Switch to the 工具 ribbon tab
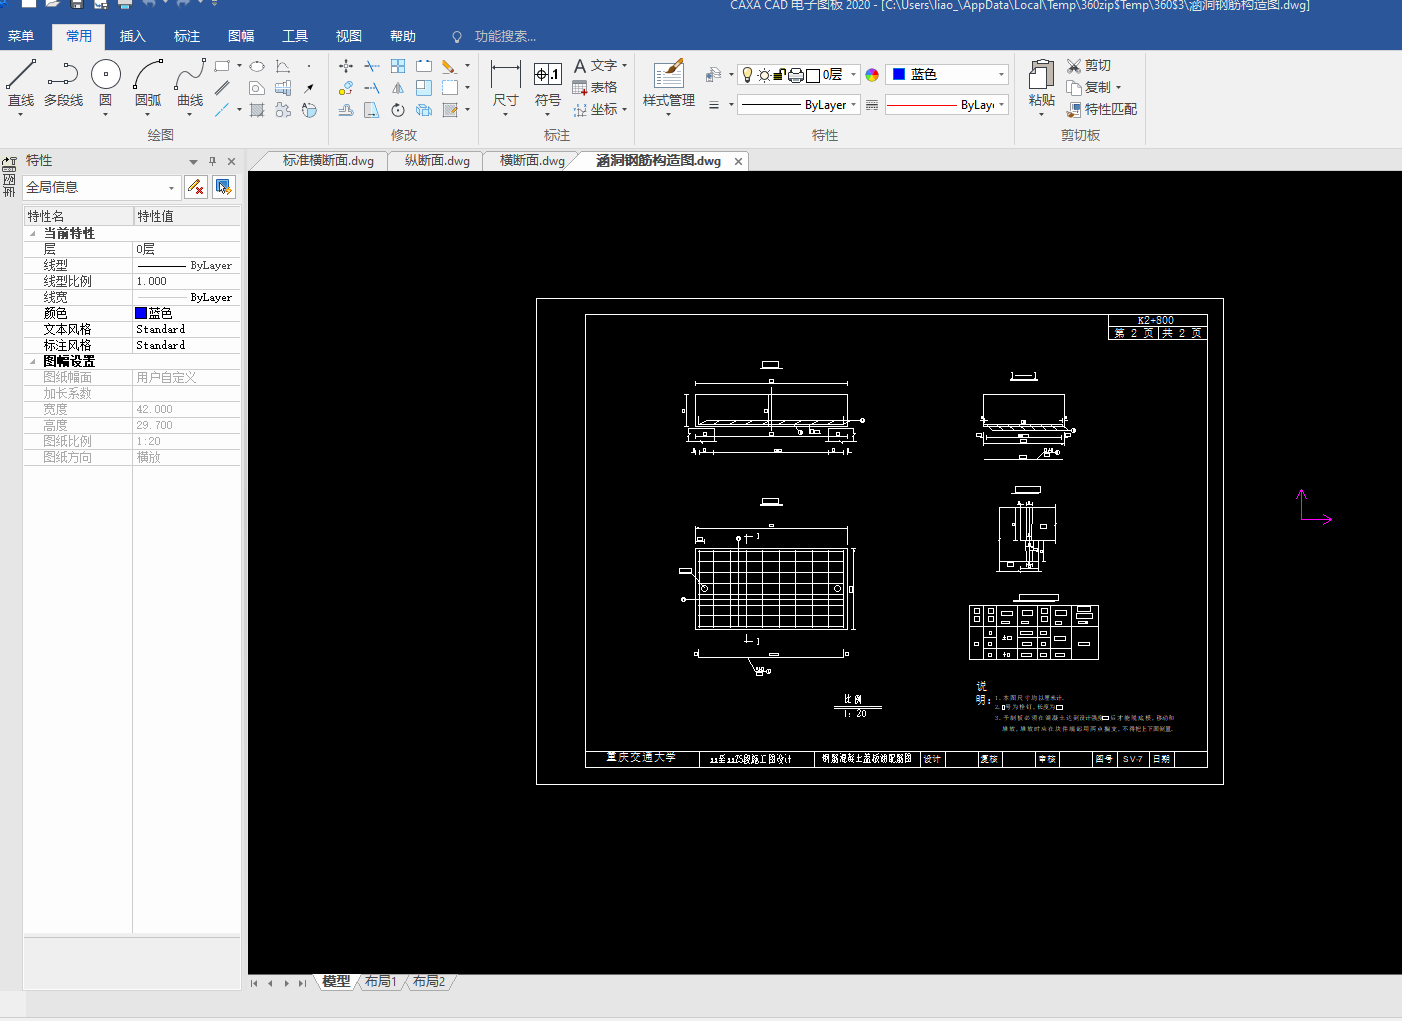1402x1021 pixels. pos(295,36)
